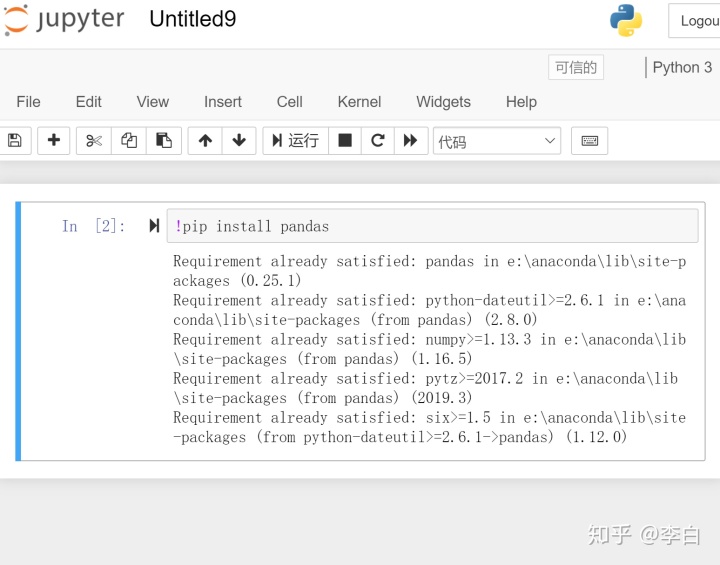This screenshot has width=720, height=565.
Task: Restart and run all fast-forward icon
Action: coord(411,141)
